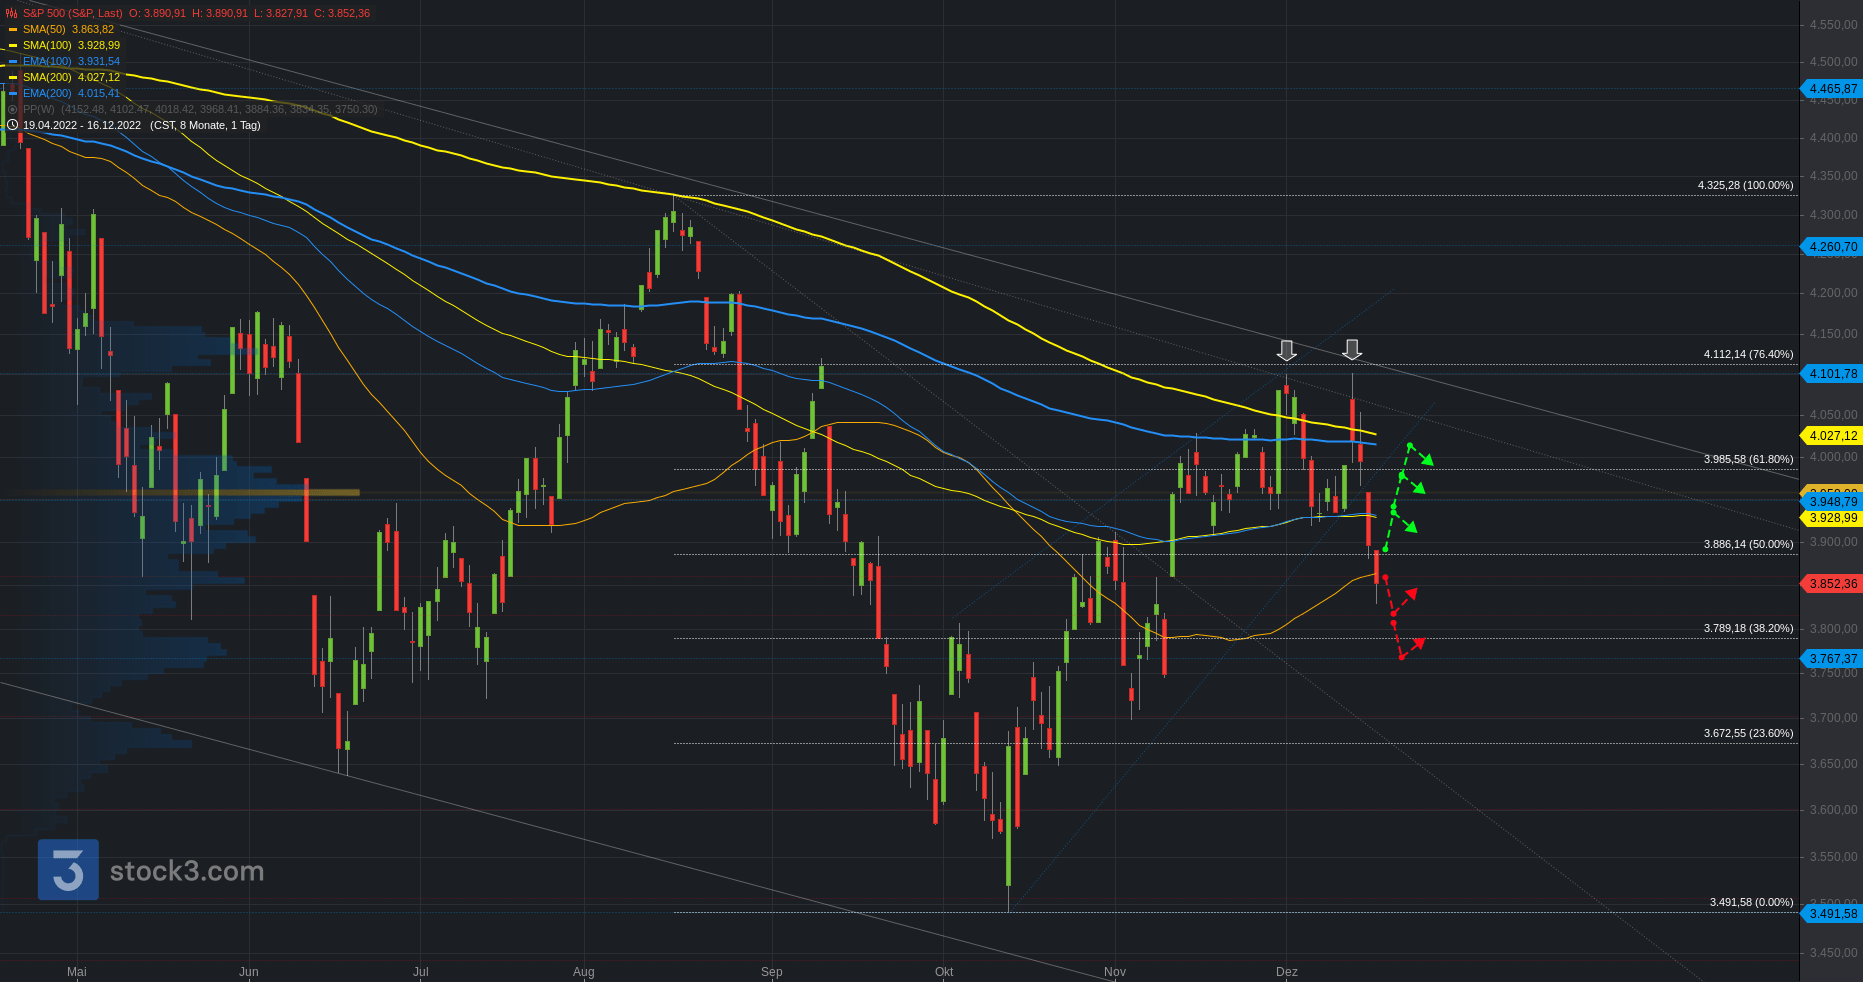
Task: Click the stock3.com watermark text
Action: 186,871
